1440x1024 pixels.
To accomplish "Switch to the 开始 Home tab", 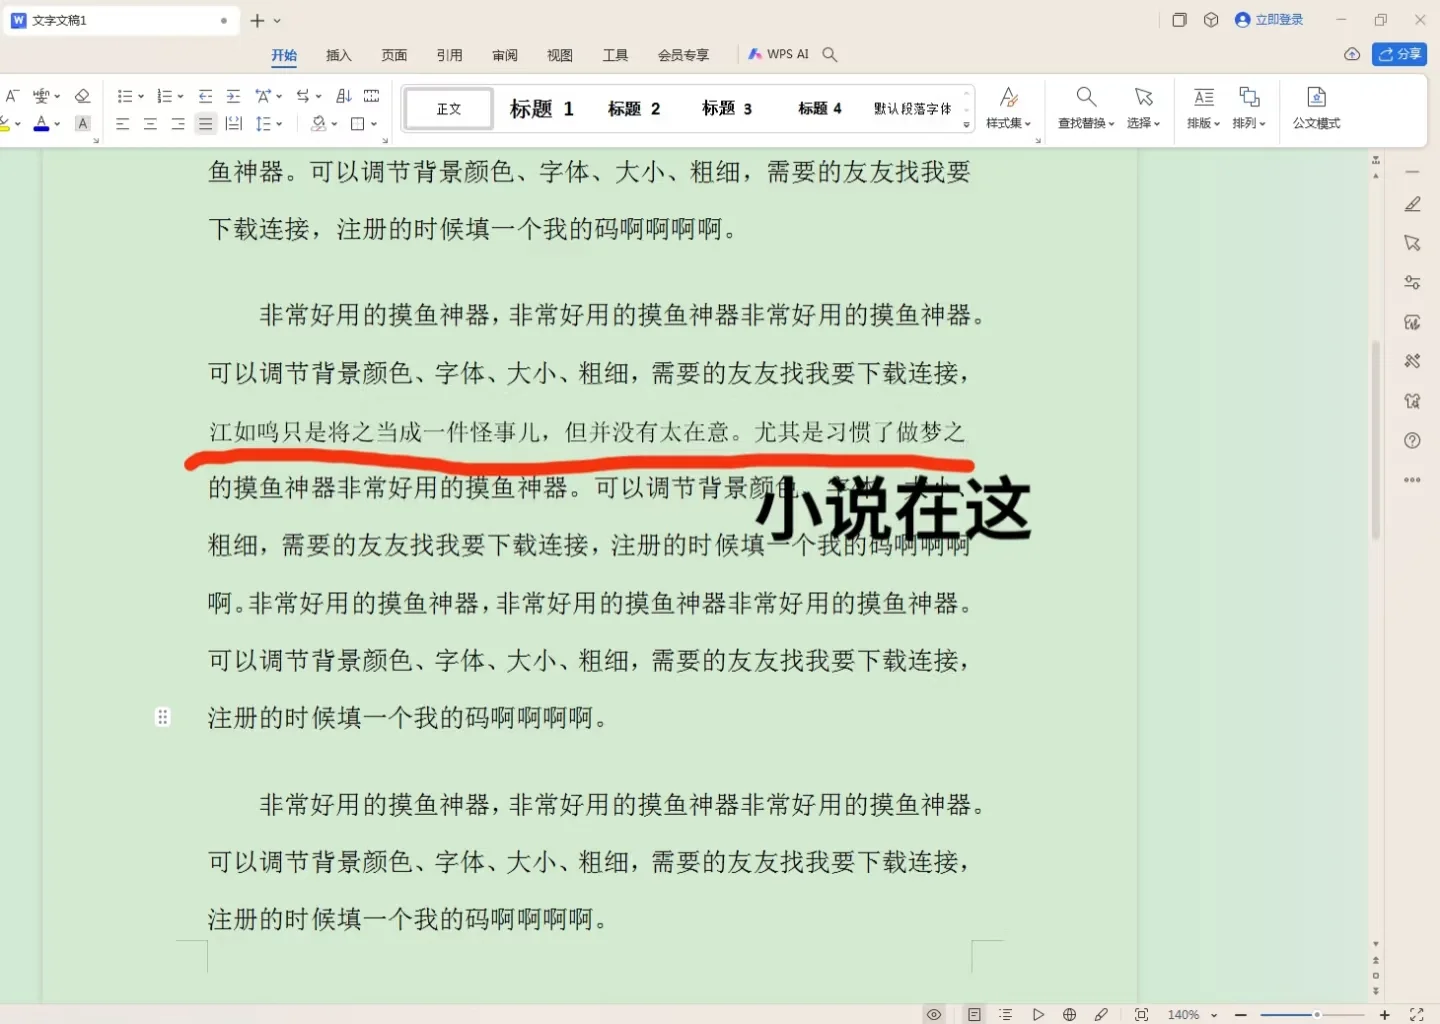I will click(284, 55).
